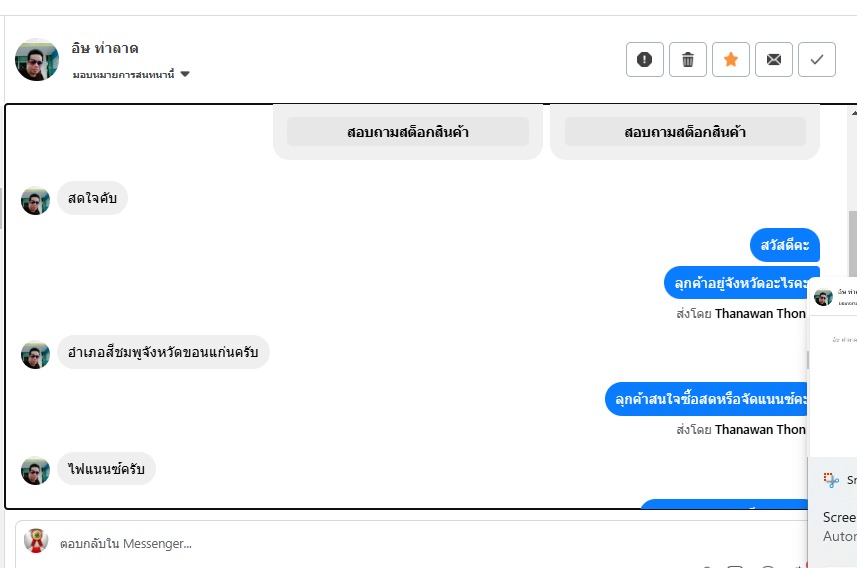Click the อิน ท่าตลาด contact name
The height and width of the screenshot is (568, 857).
pos(105,48)
